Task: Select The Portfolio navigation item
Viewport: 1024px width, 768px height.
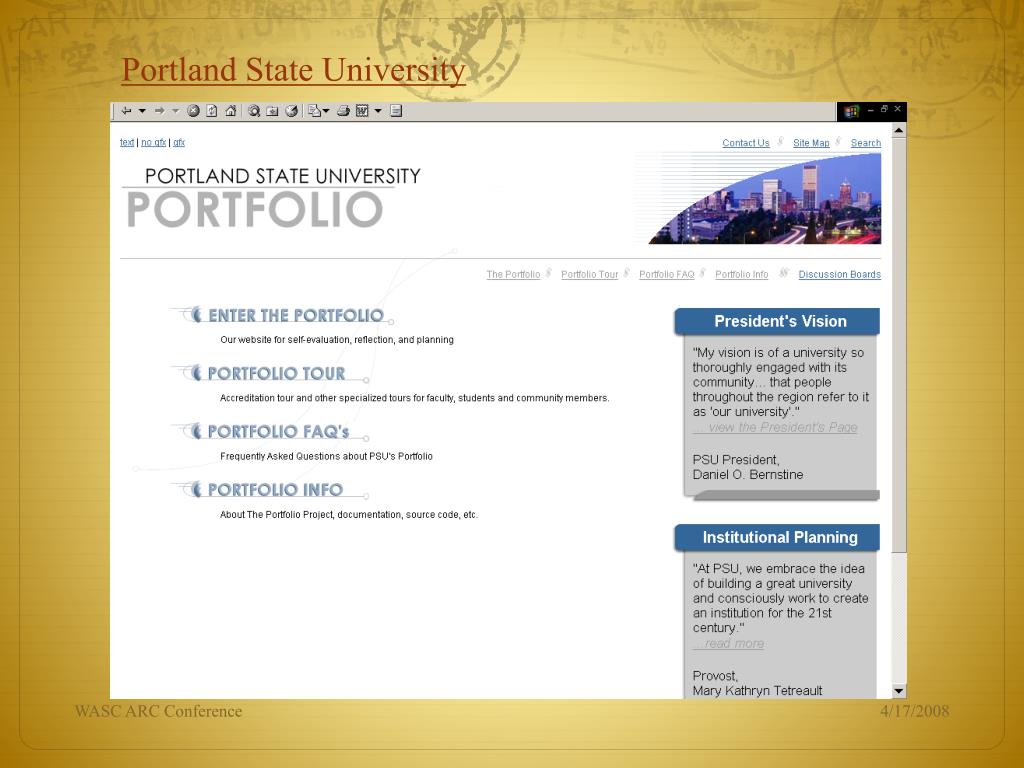Action: coord(513,274)
